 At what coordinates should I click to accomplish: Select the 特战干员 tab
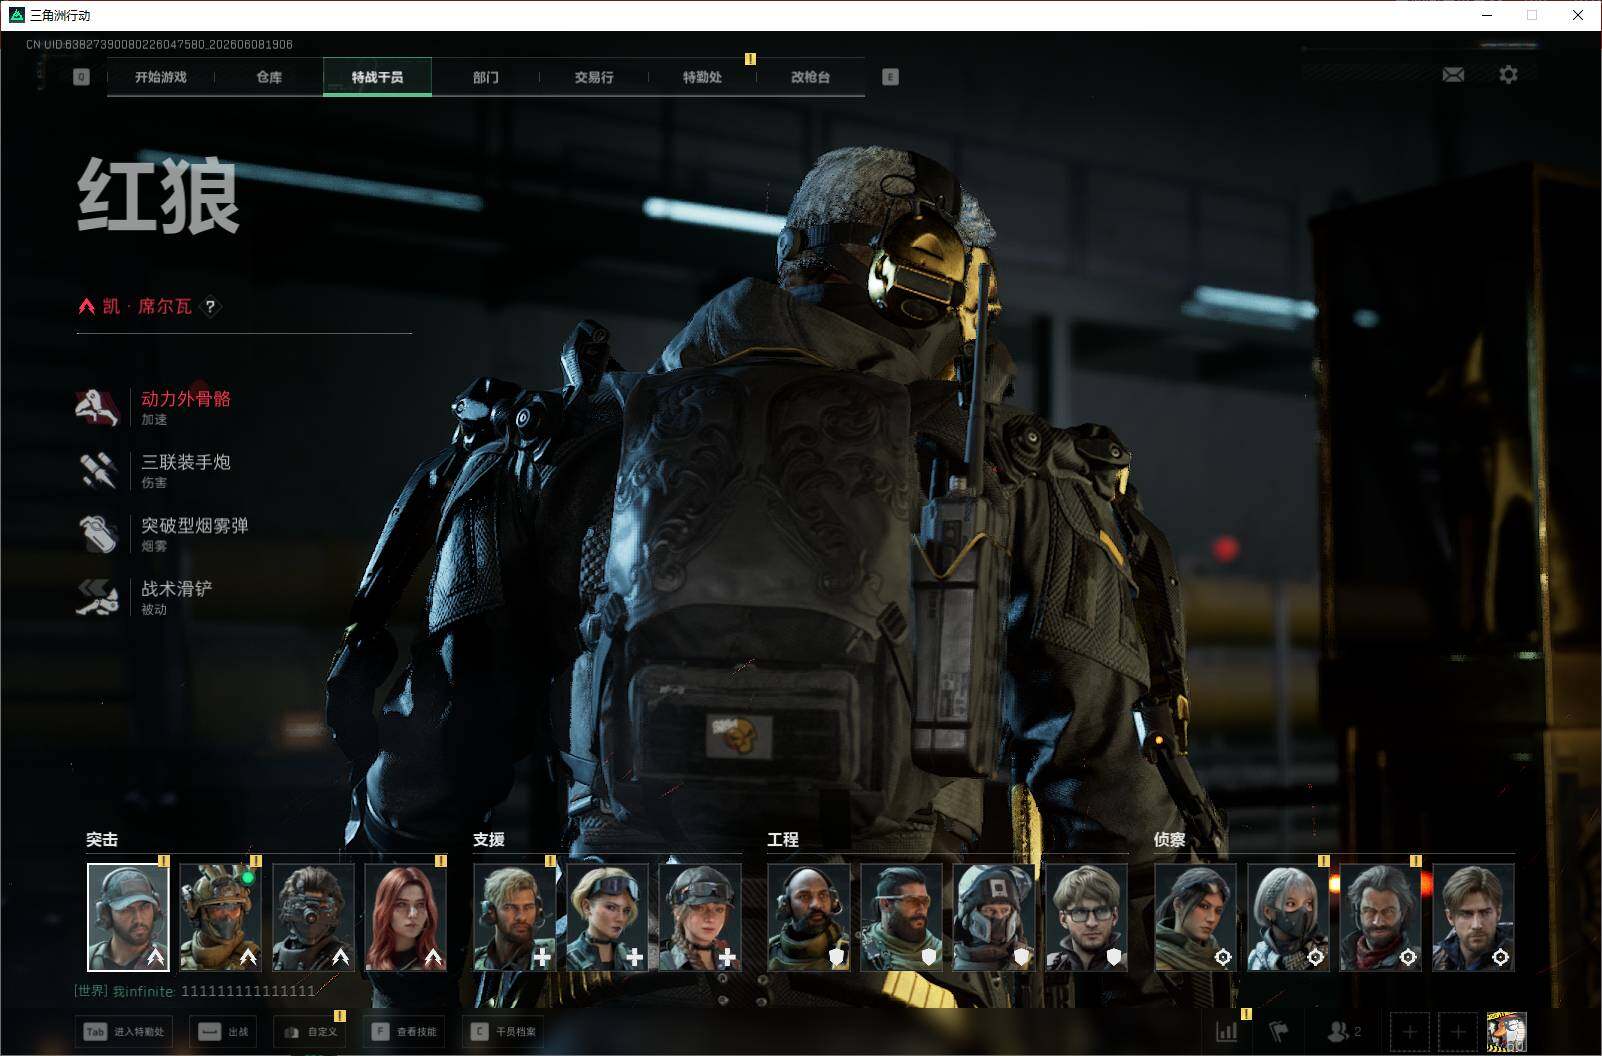pos(377,77)
